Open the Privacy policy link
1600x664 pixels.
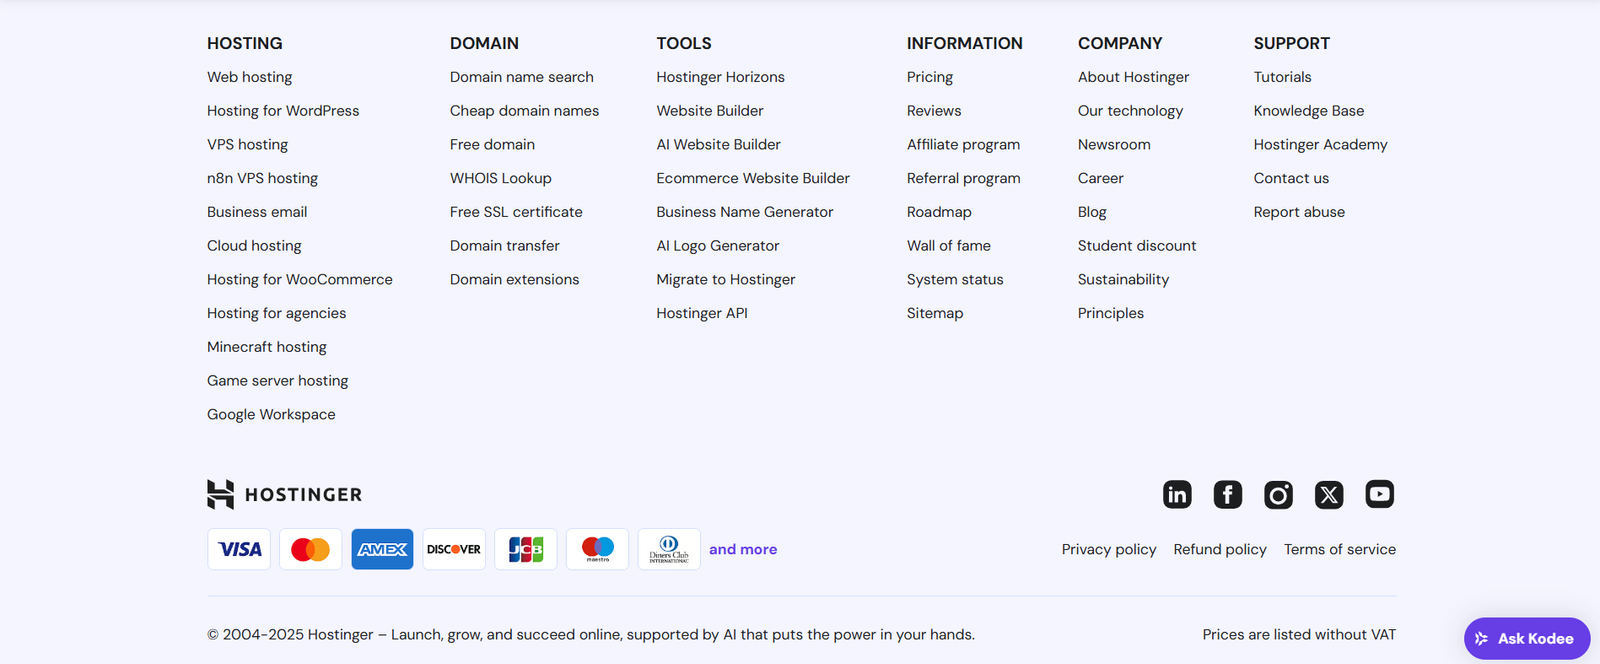(1109, 549)
